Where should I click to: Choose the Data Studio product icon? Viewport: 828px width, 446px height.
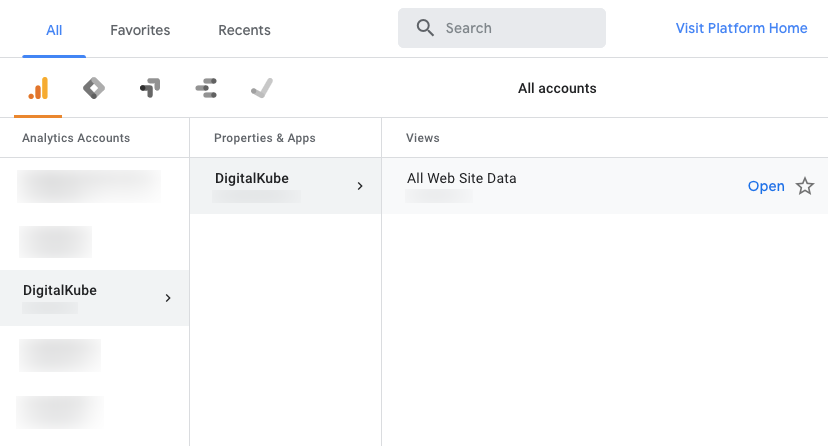click(206, 89)
